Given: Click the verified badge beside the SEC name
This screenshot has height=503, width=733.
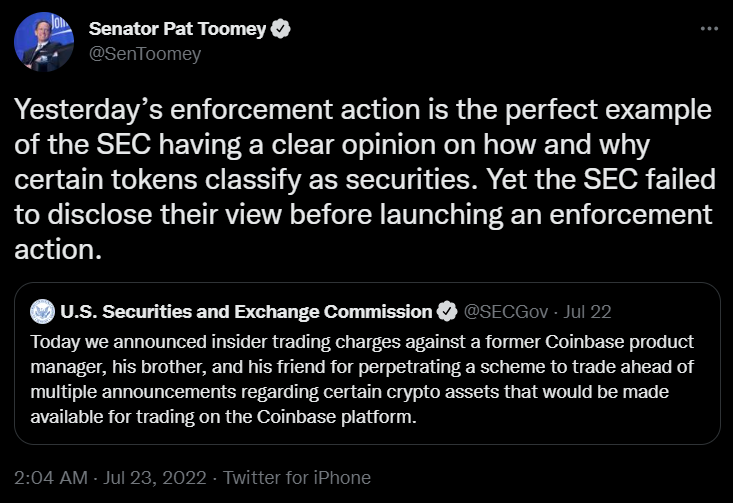Looking at the screenshot, I should point(449,311).
